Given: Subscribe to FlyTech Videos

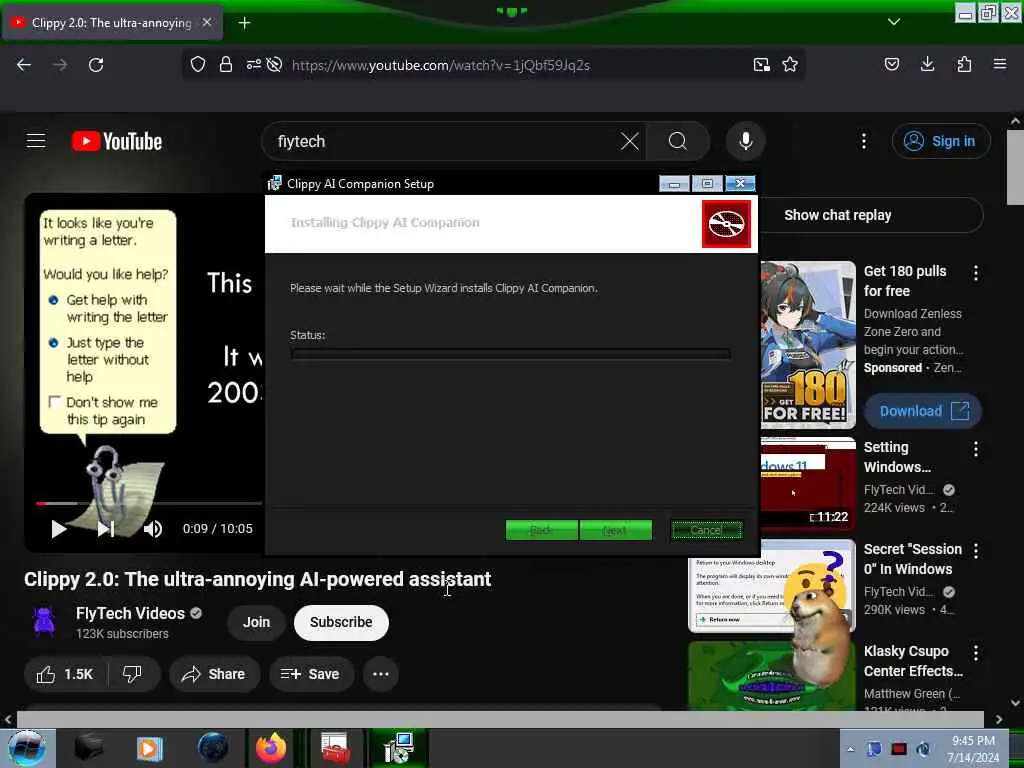Looking at the screenshot, I should click(341, 622).
